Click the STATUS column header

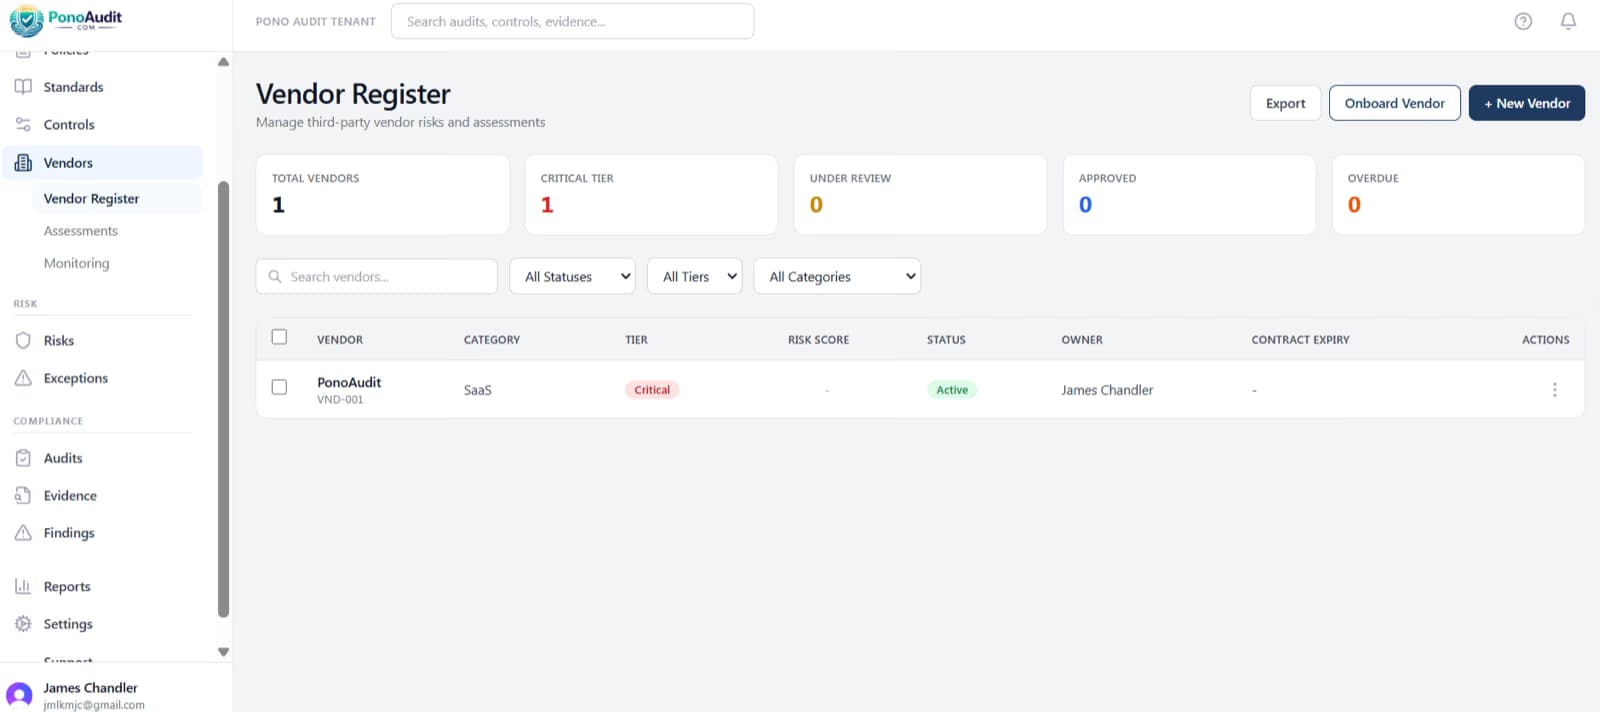946,340
